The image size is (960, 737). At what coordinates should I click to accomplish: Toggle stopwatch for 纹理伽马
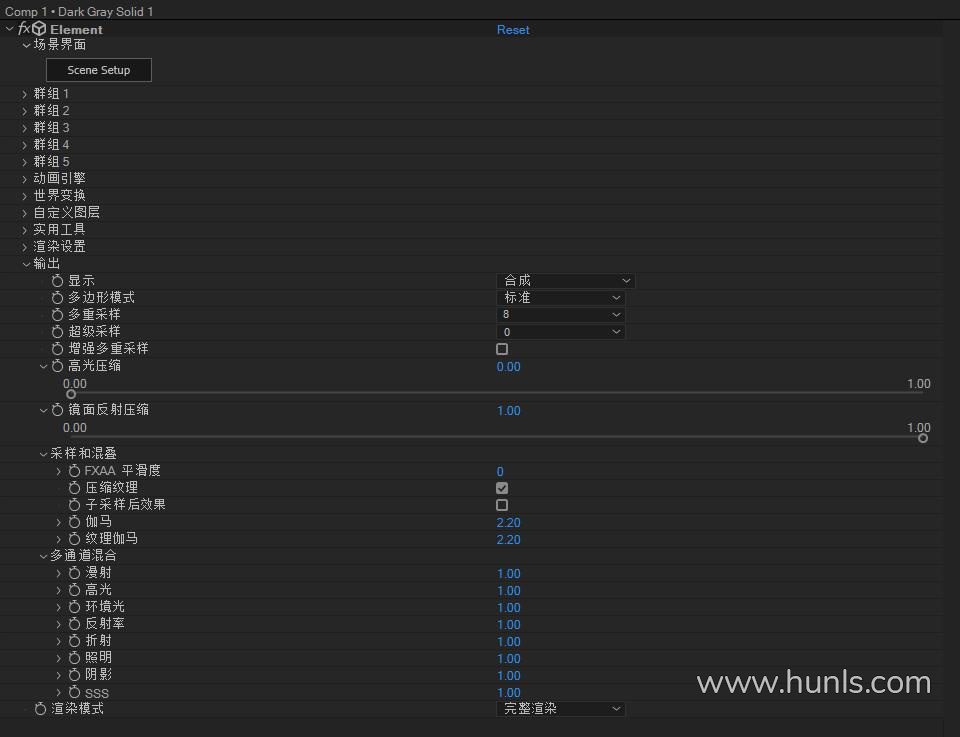75,539
